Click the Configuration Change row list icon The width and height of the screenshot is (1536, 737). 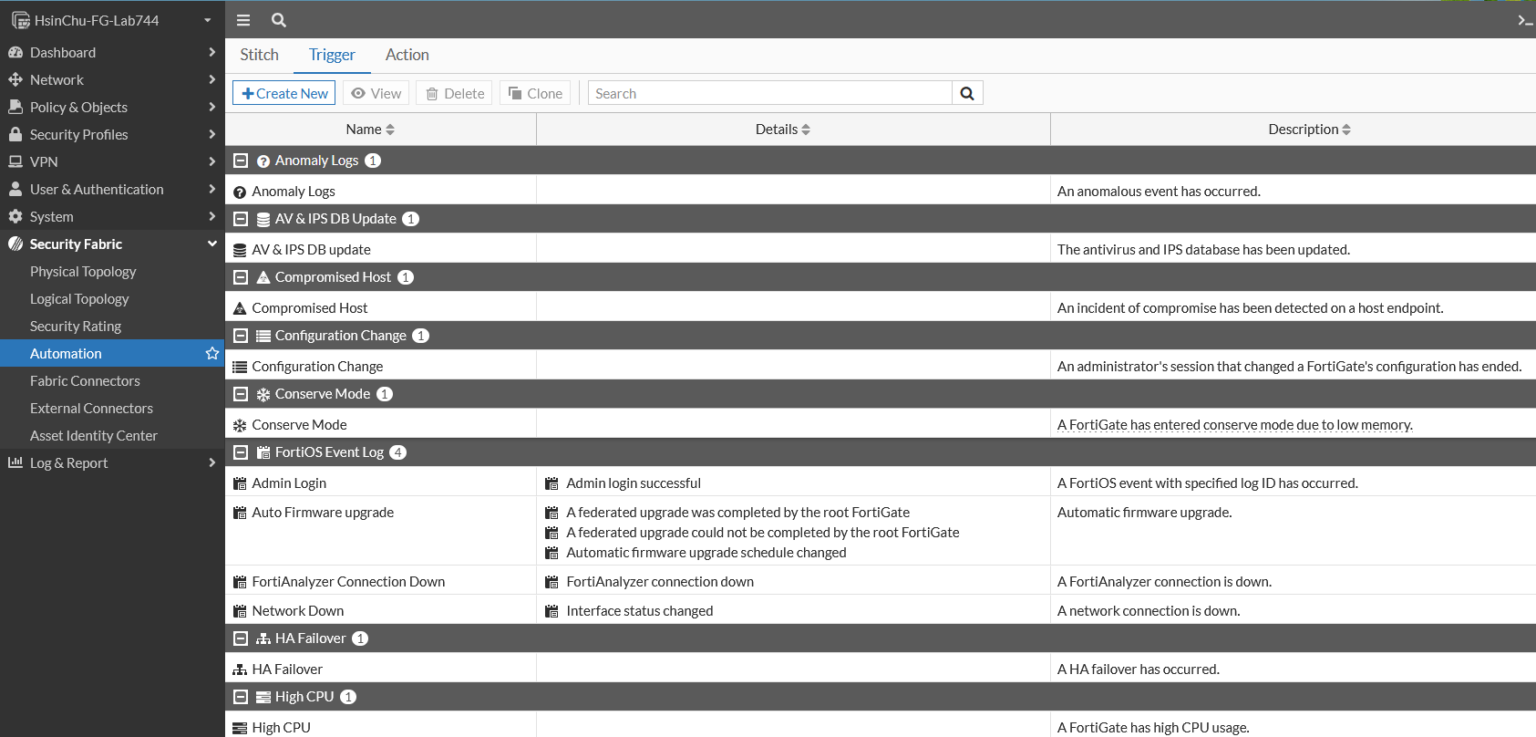click(x=239, y=367)
